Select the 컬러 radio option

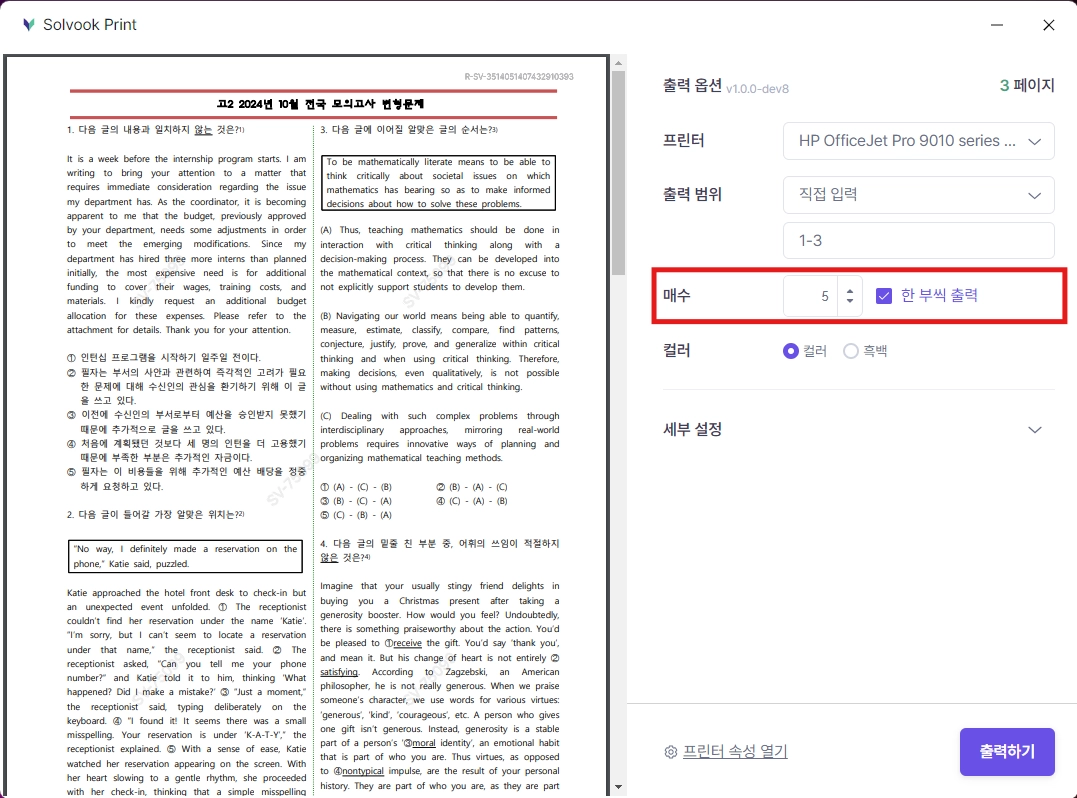(791, 351)
